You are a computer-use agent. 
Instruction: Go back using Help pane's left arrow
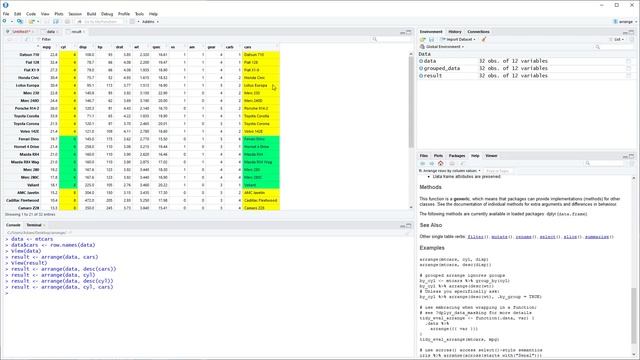[423, 163]
